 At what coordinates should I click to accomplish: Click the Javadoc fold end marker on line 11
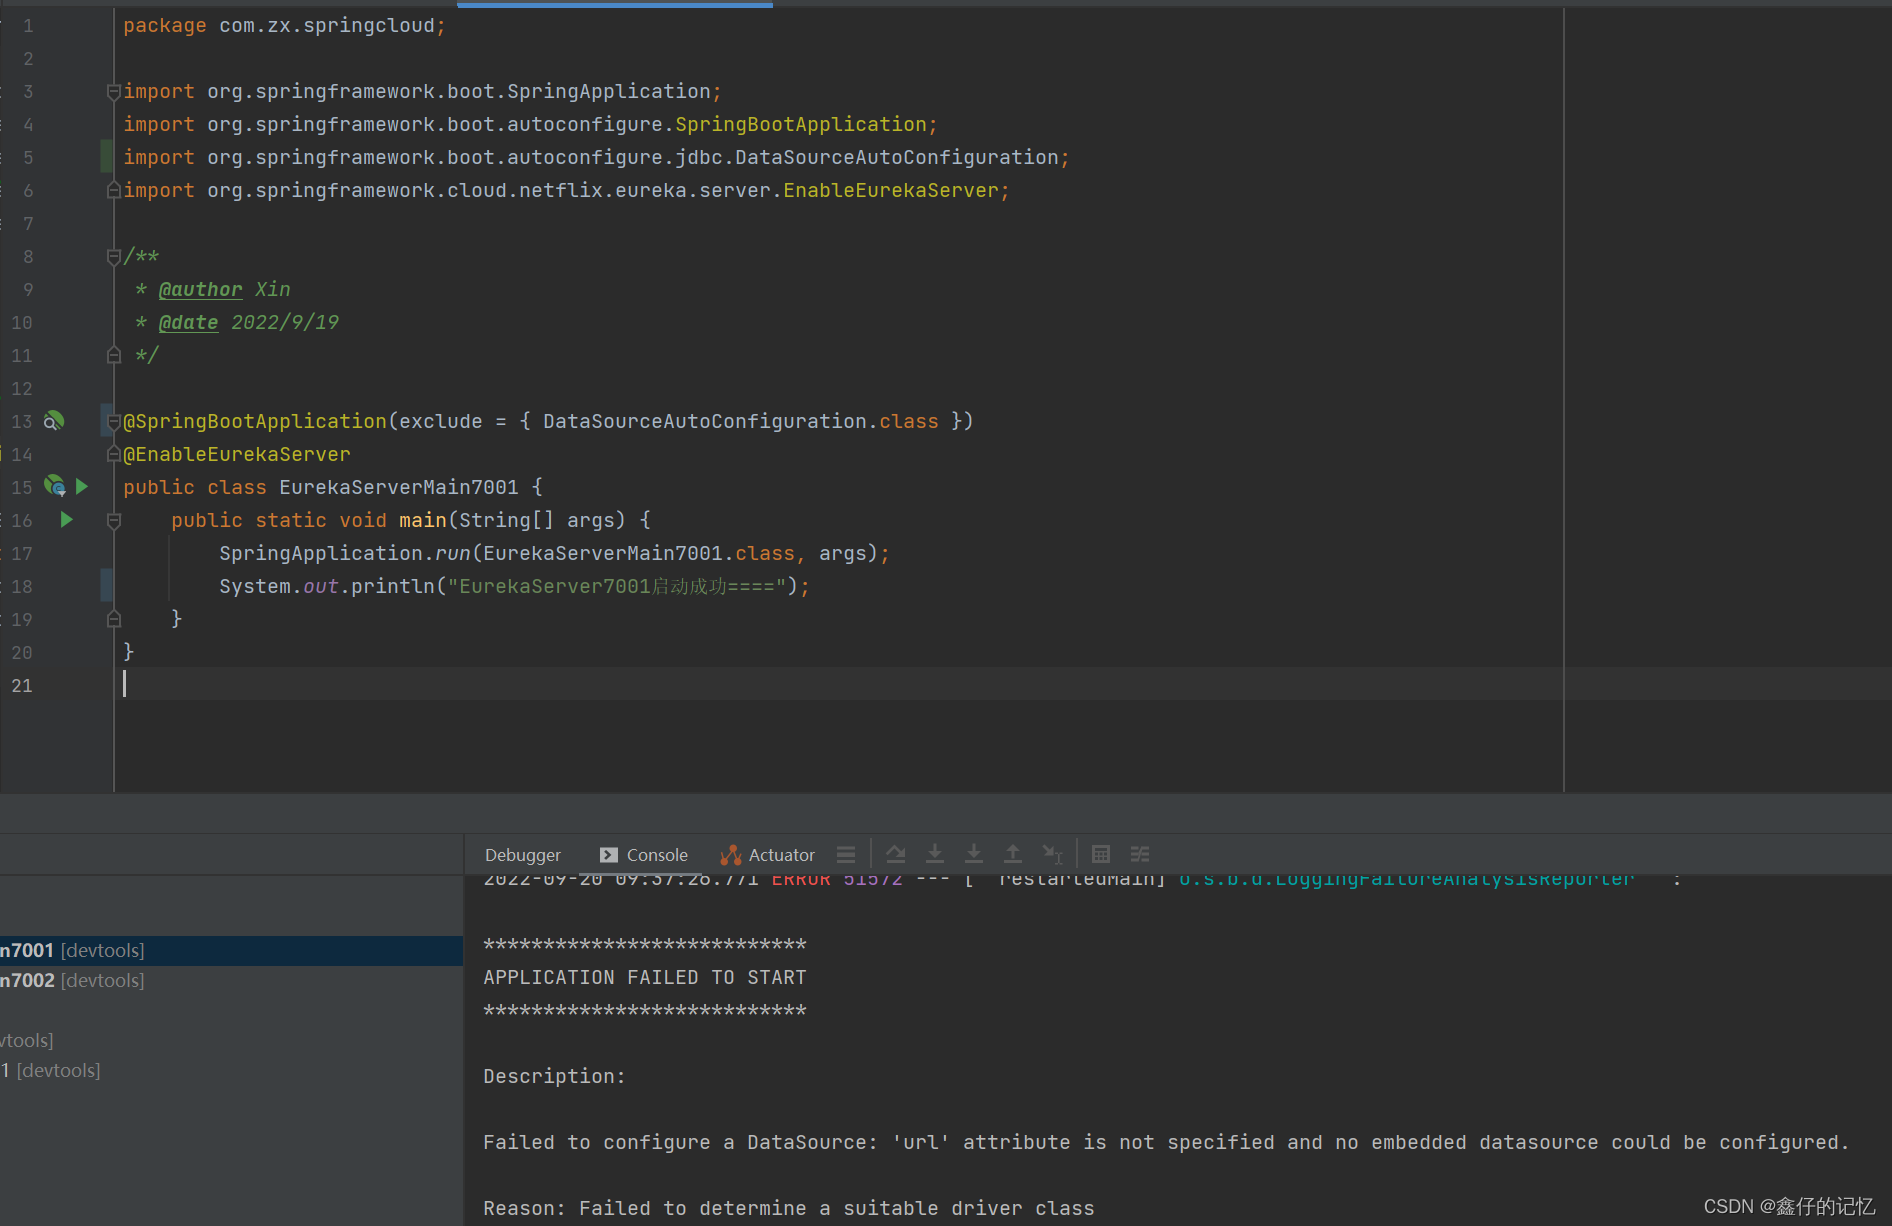[x=114, y=355]
